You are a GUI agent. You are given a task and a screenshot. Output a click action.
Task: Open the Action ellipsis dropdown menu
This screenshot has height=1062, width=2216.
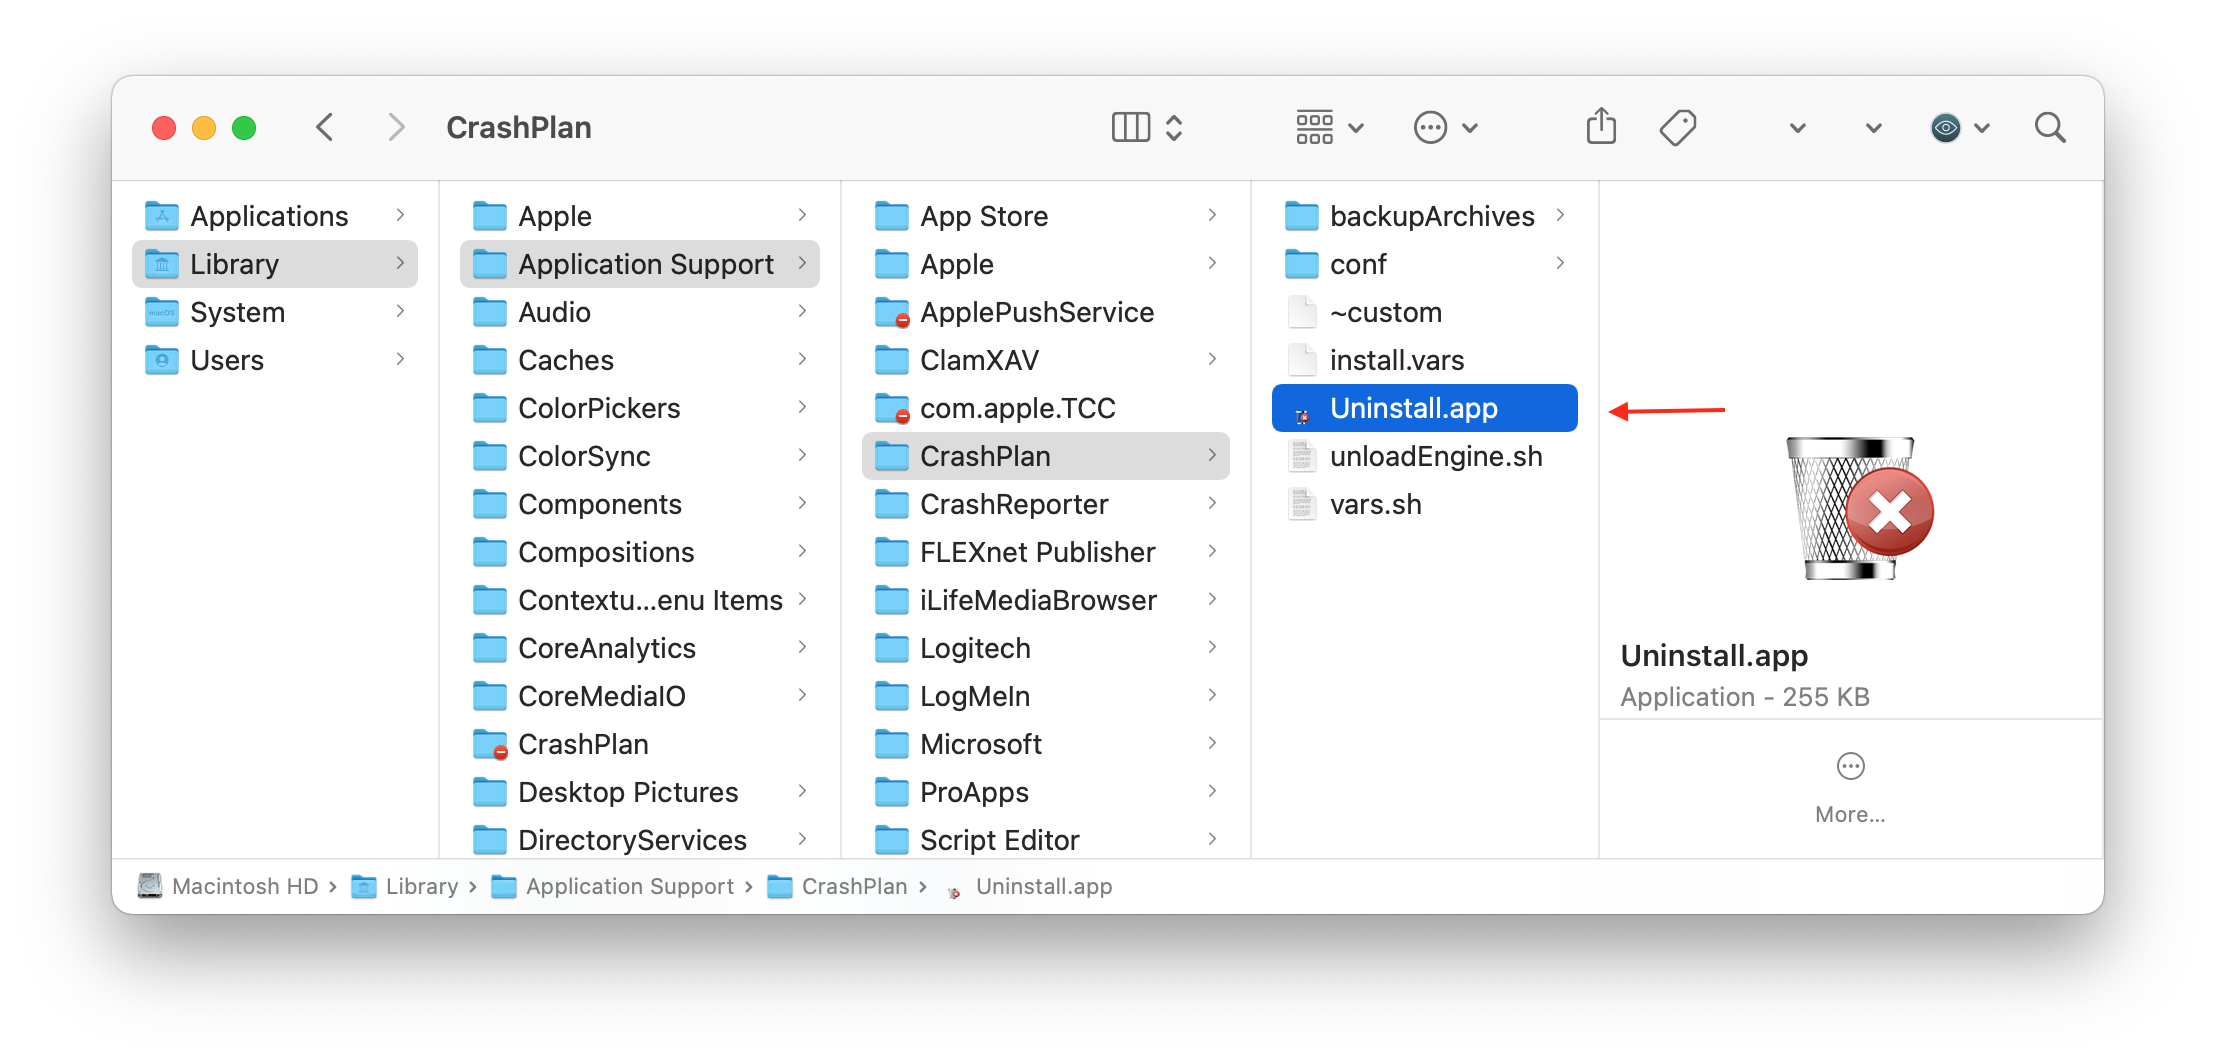click(1446, 127)
